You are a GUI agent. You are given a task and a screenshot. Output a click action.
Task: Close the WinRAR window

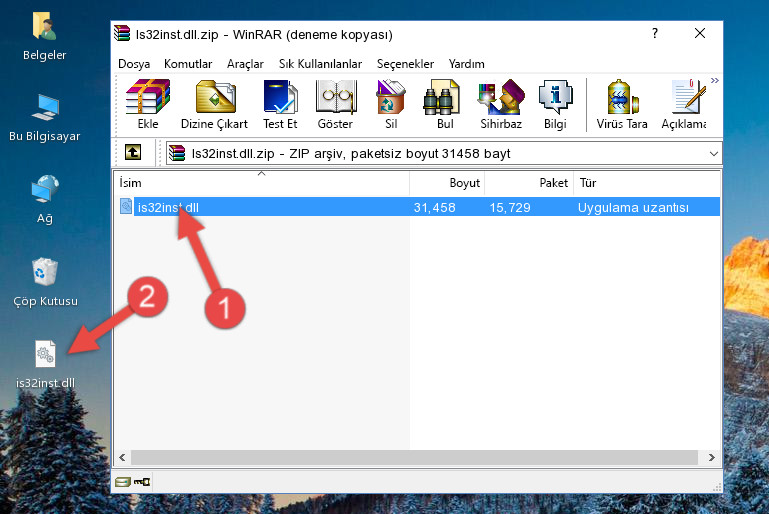click(700, 33)
